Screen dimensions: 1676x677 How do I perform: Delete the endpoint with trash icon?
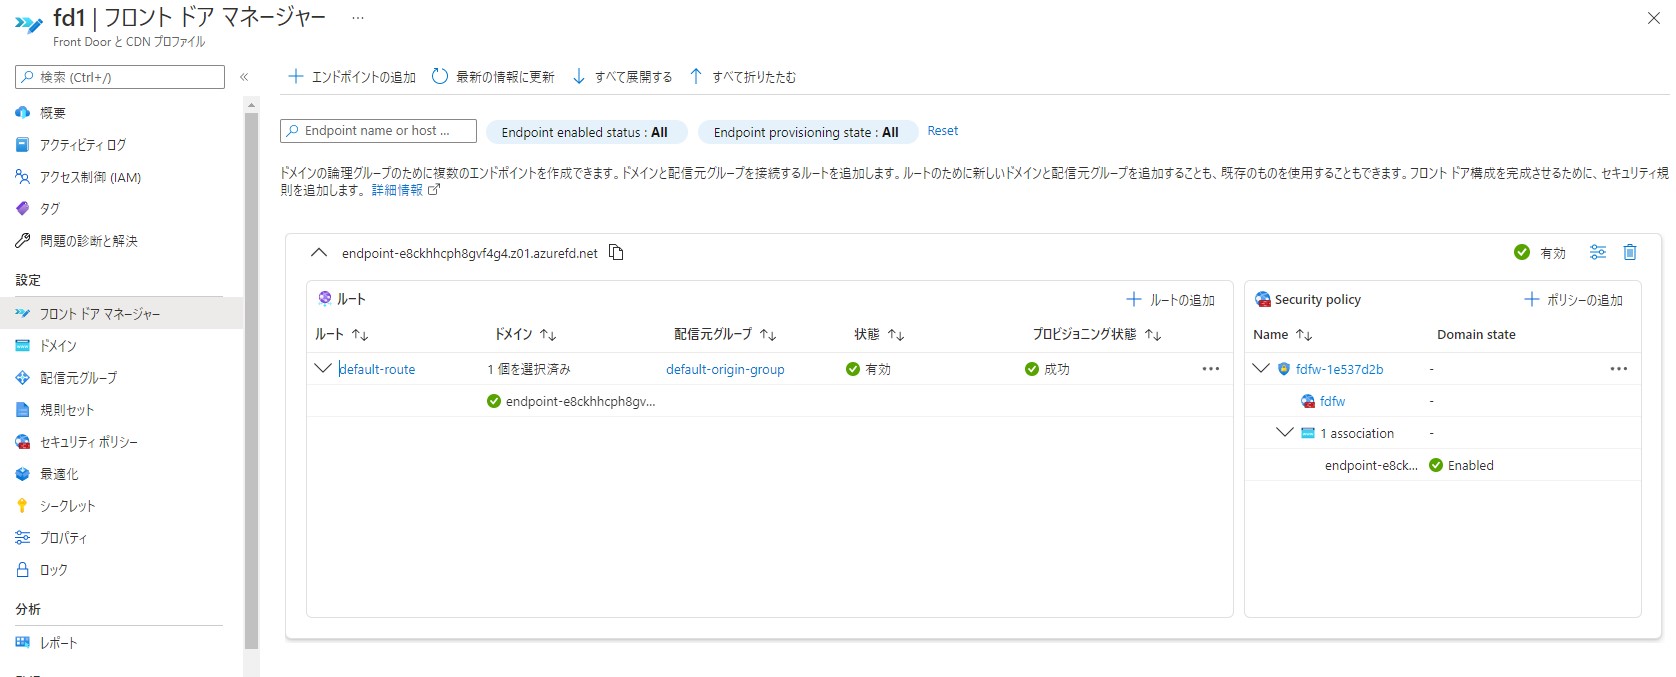pos(1630,252)
